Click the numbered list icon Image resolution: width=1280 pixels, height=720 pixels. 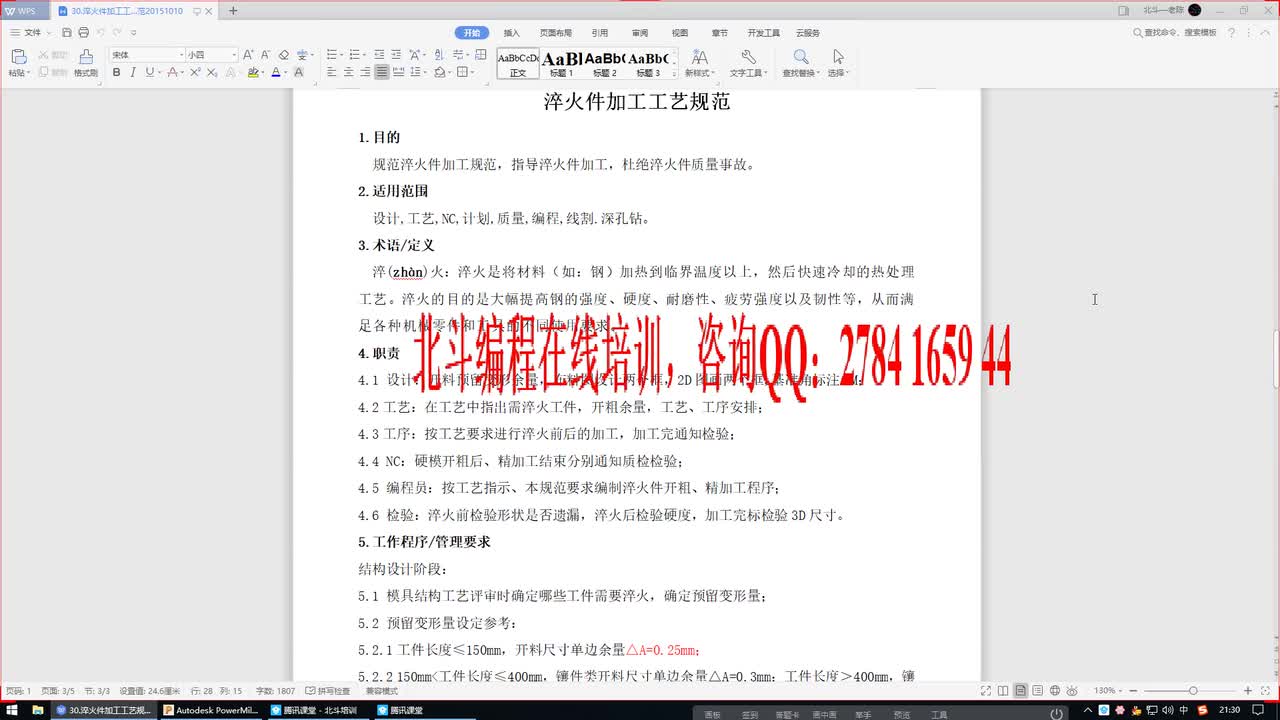pyautogui.click(x=355, y=55)
